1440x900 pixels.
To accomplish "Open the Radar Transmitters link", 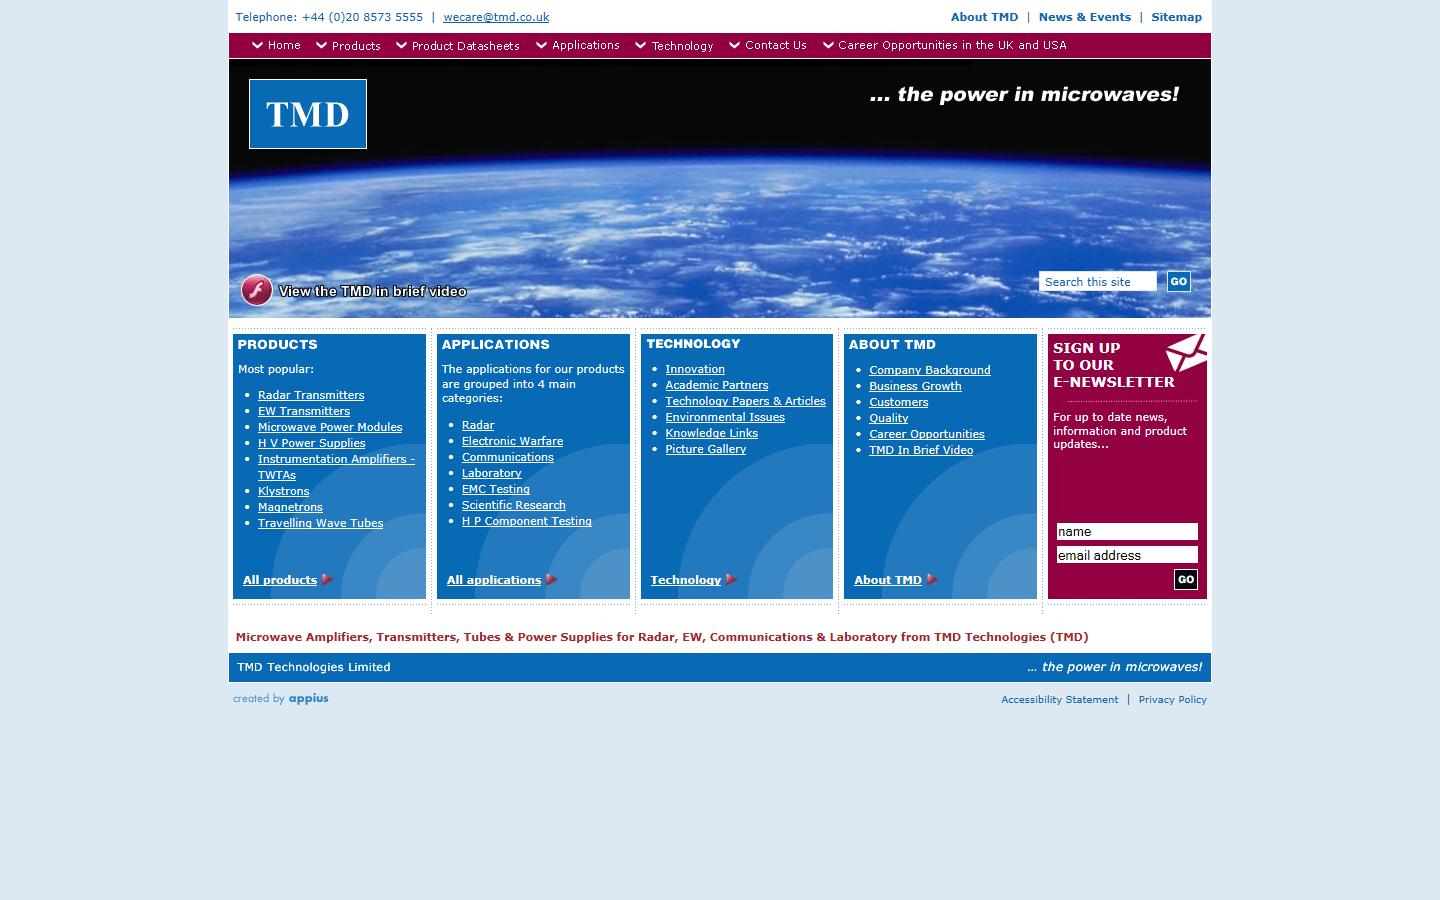I will pyautogui.click(x=311, y=395).
